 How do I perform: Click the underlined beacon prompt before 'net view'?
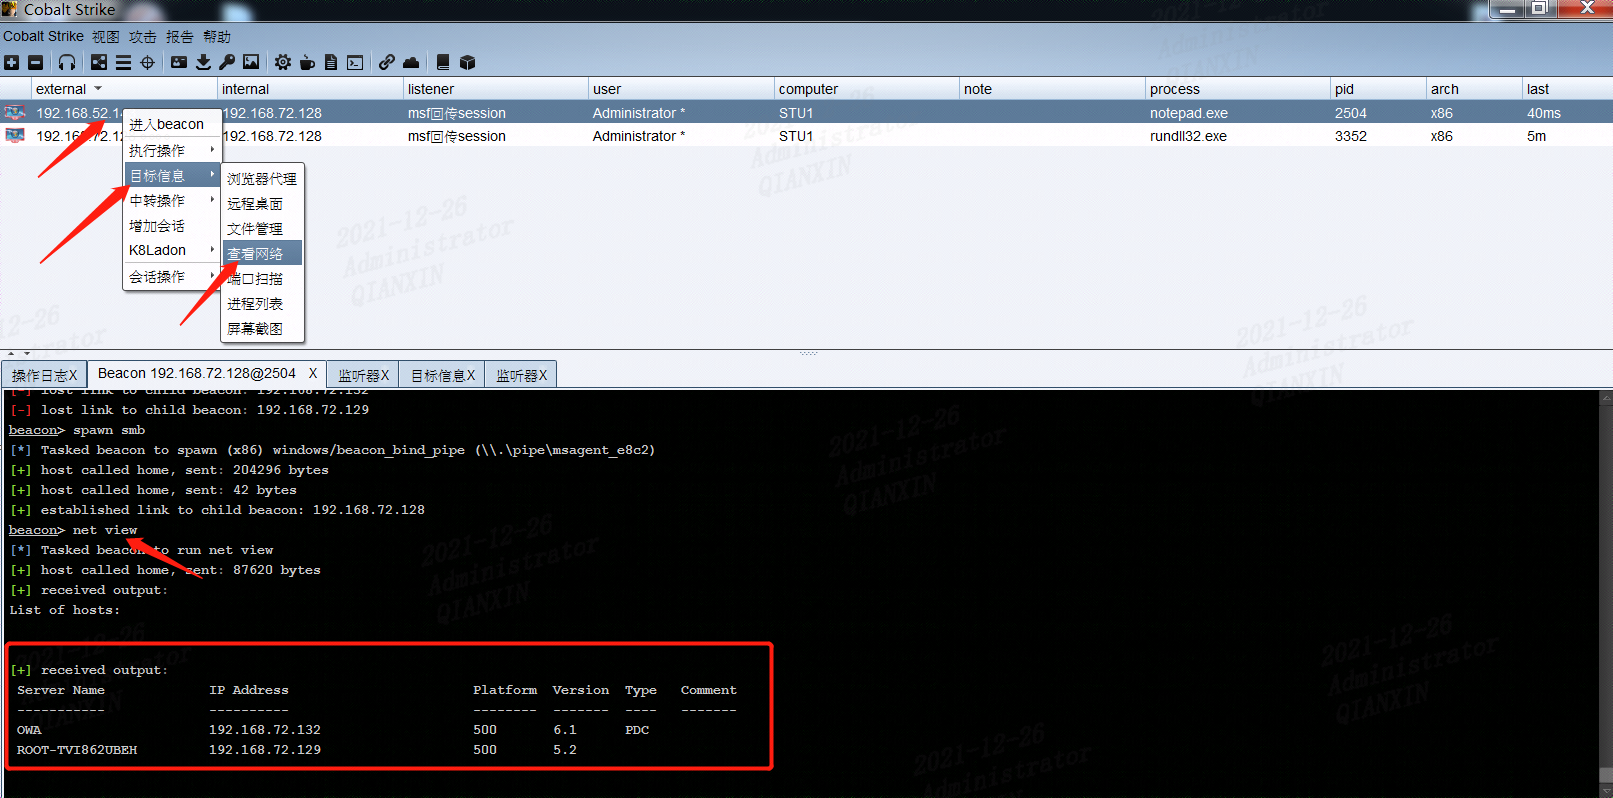coord(33,530)
